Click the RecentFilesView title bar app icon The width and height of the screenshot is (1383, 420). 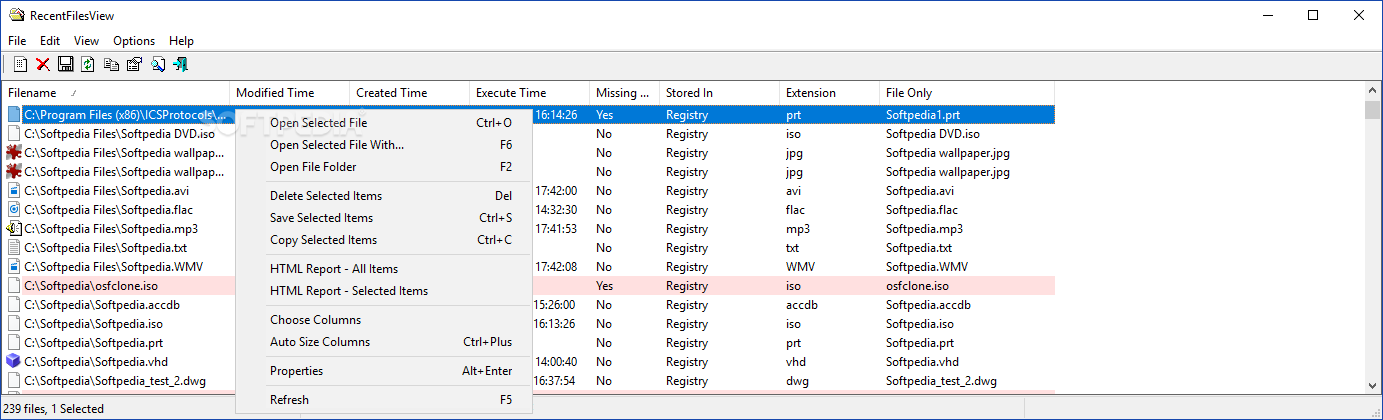point(16,15)
